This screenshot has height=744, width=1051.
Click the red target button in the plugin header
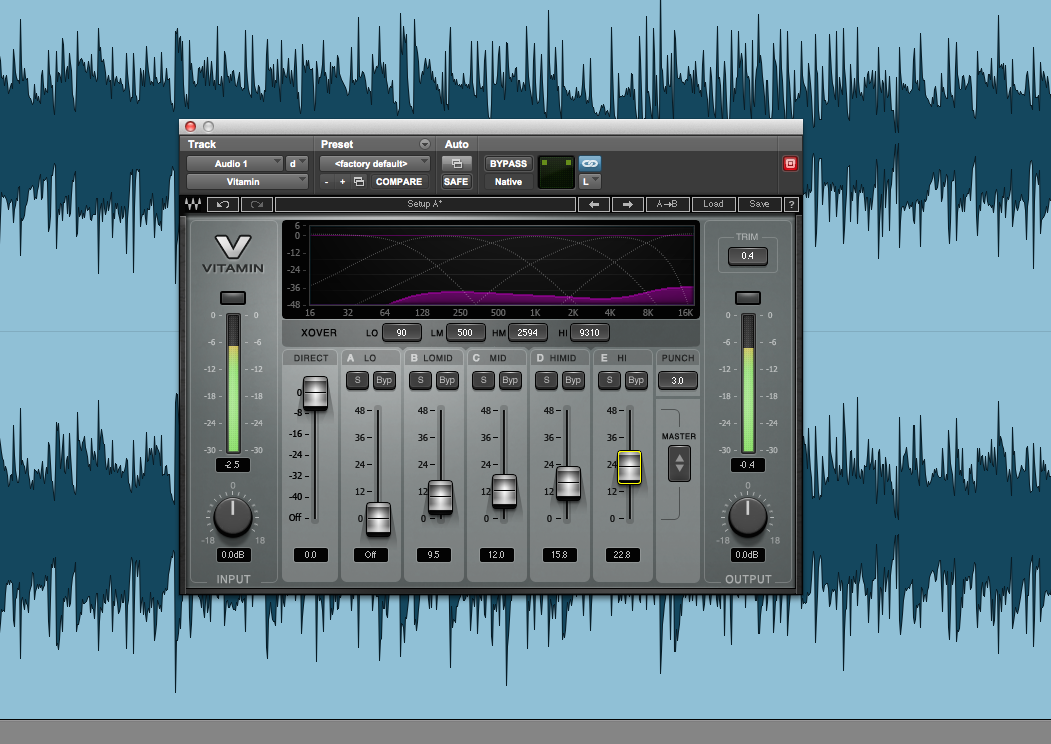[x=790, y=164]
